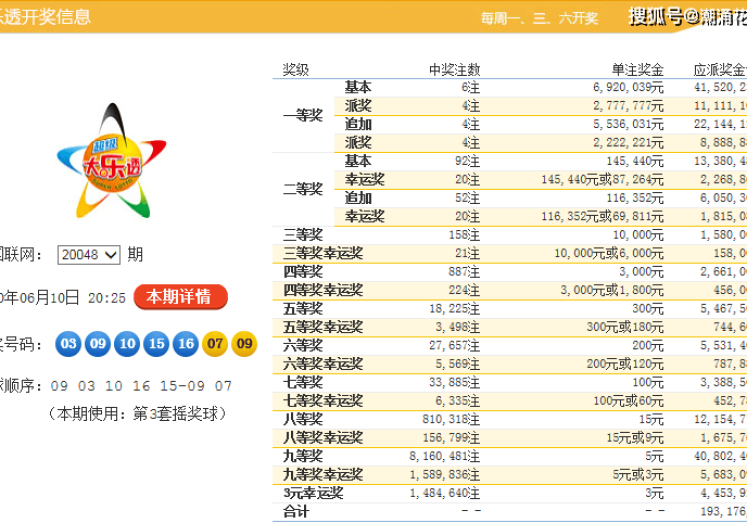
Task: Select blue ball number 16
Action: (186, 343)
